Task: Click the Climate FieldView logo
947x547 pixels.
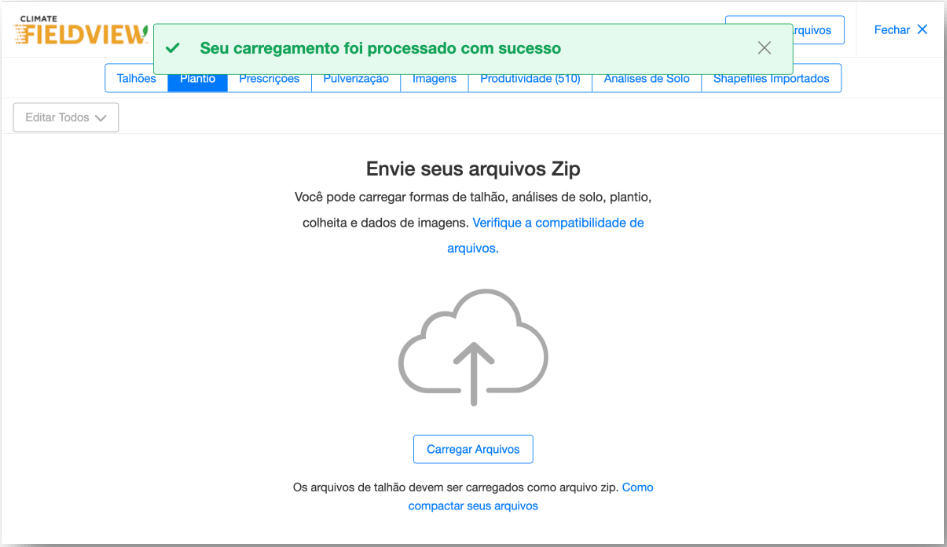Action: point(80,32)
